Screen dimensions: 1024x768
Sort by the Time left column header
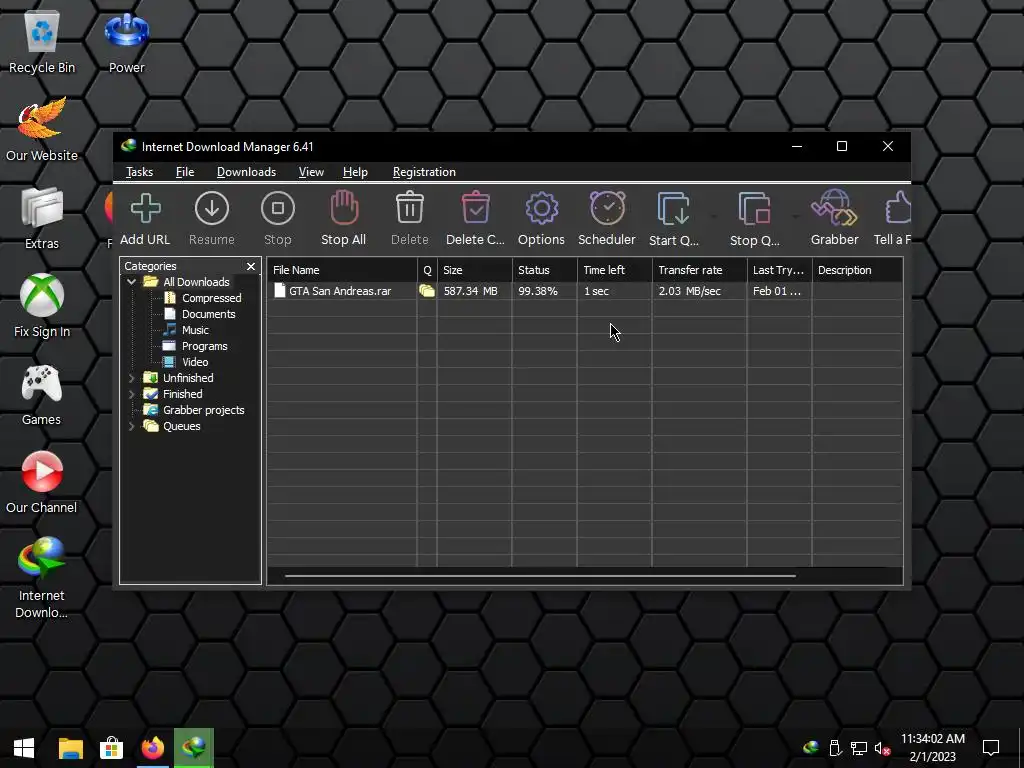615,270
